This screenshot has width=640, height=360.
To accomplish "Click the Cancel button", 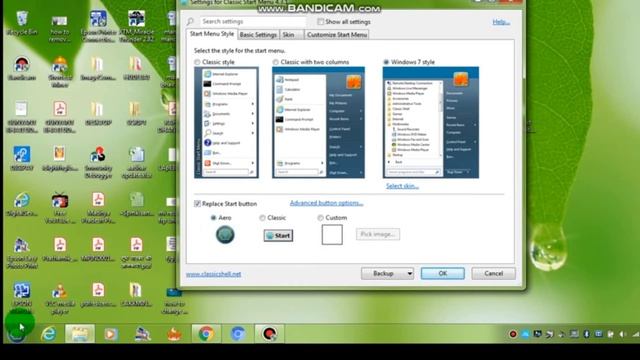I will pos(493,273).
